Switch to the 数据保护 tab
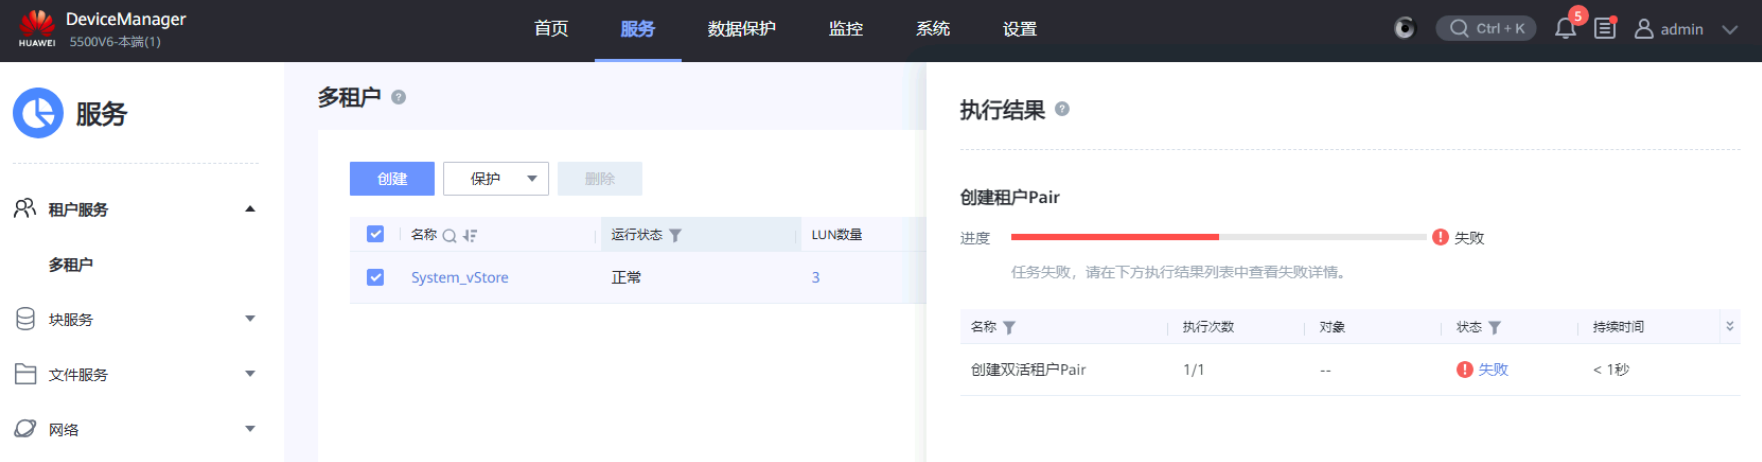 click(741, 29)
